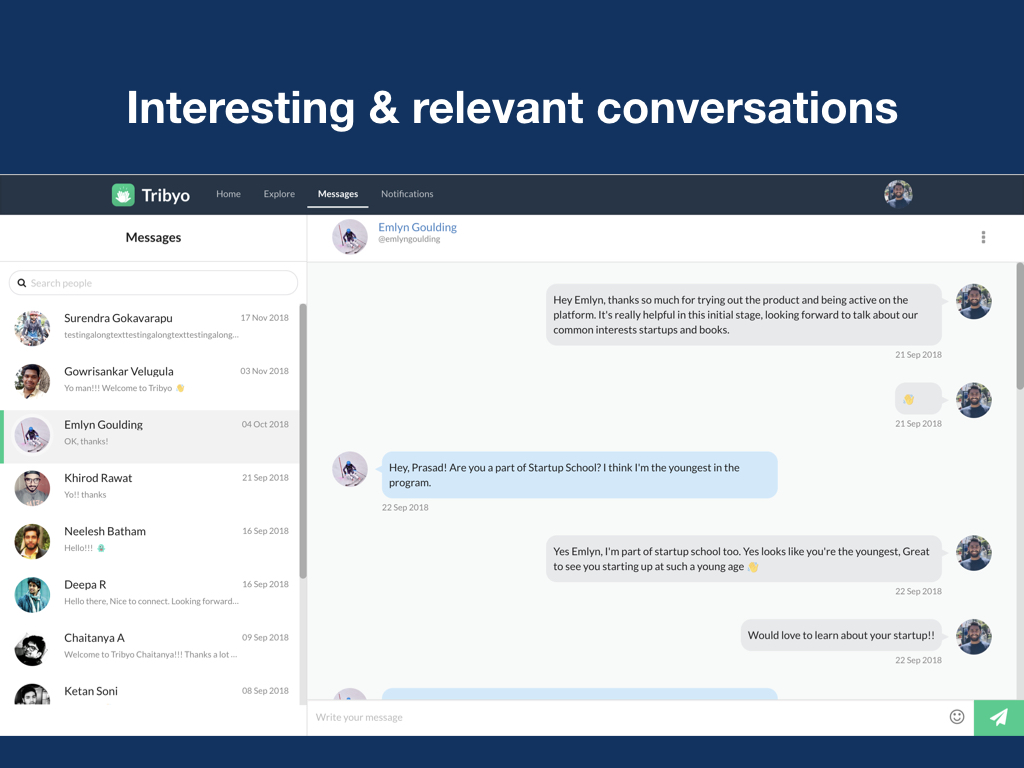
Task: Click the waving hand emoji message bubble
Action: [918, 399]
